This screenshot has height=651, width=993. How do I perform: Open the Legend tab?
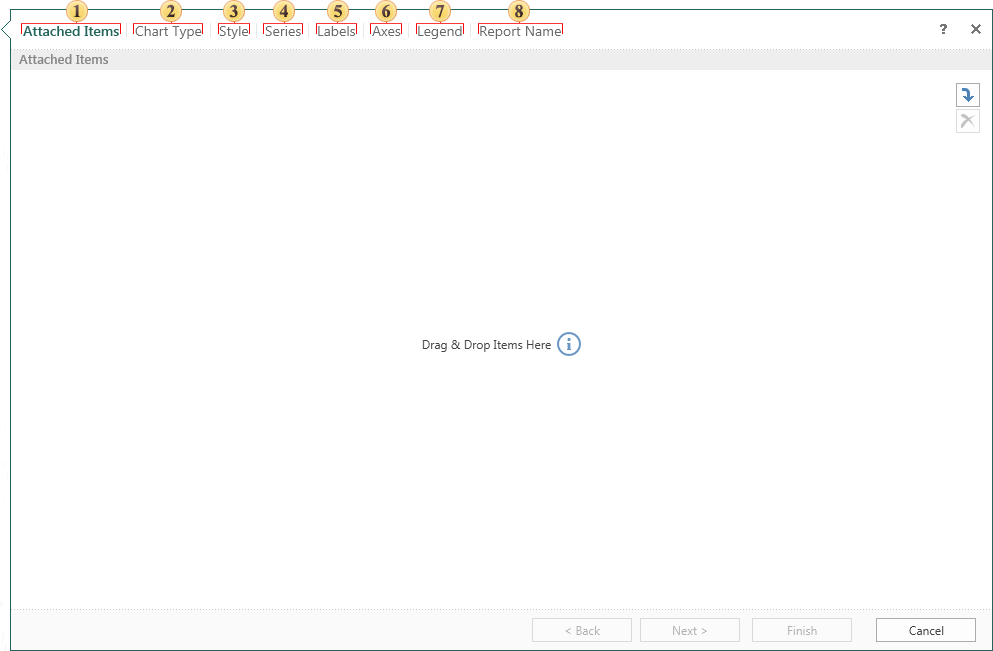(x=440, y=31)
